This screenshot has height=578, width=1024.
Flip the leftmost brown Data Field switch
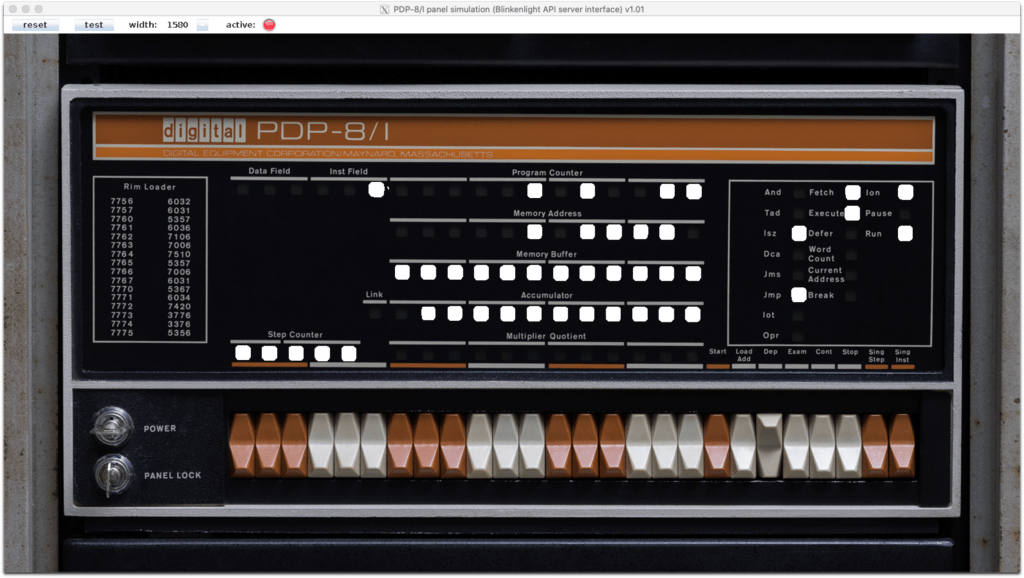(242, 445)
